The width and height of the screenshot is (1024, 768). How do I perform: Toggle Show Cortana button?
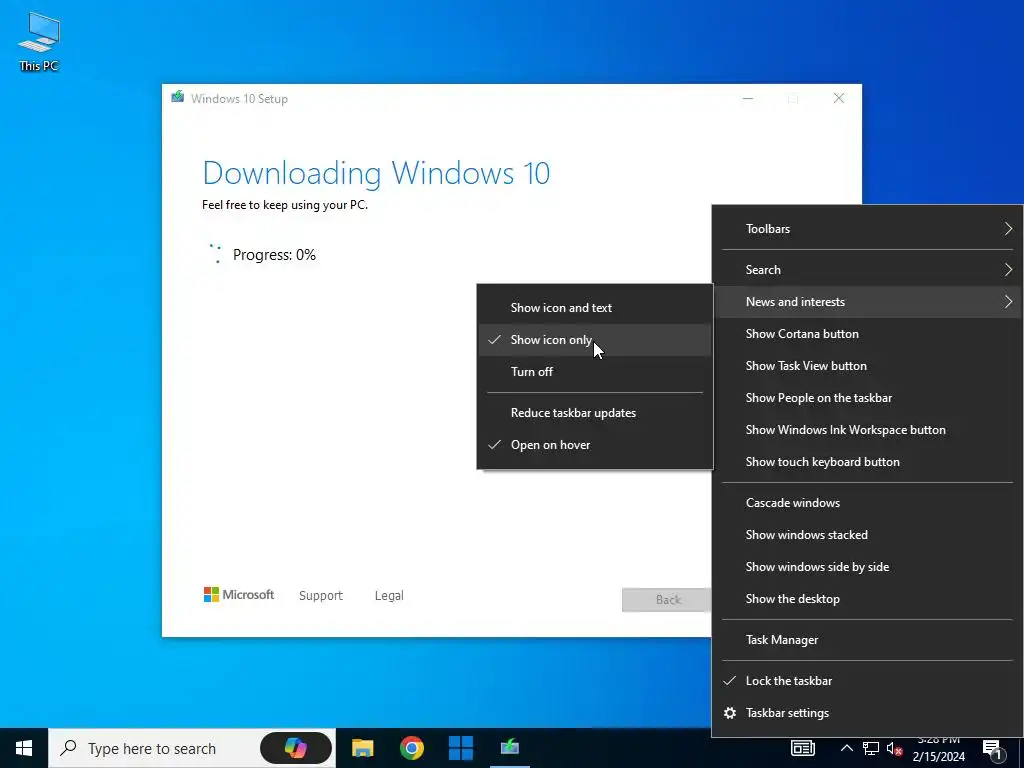pos(867,334)
